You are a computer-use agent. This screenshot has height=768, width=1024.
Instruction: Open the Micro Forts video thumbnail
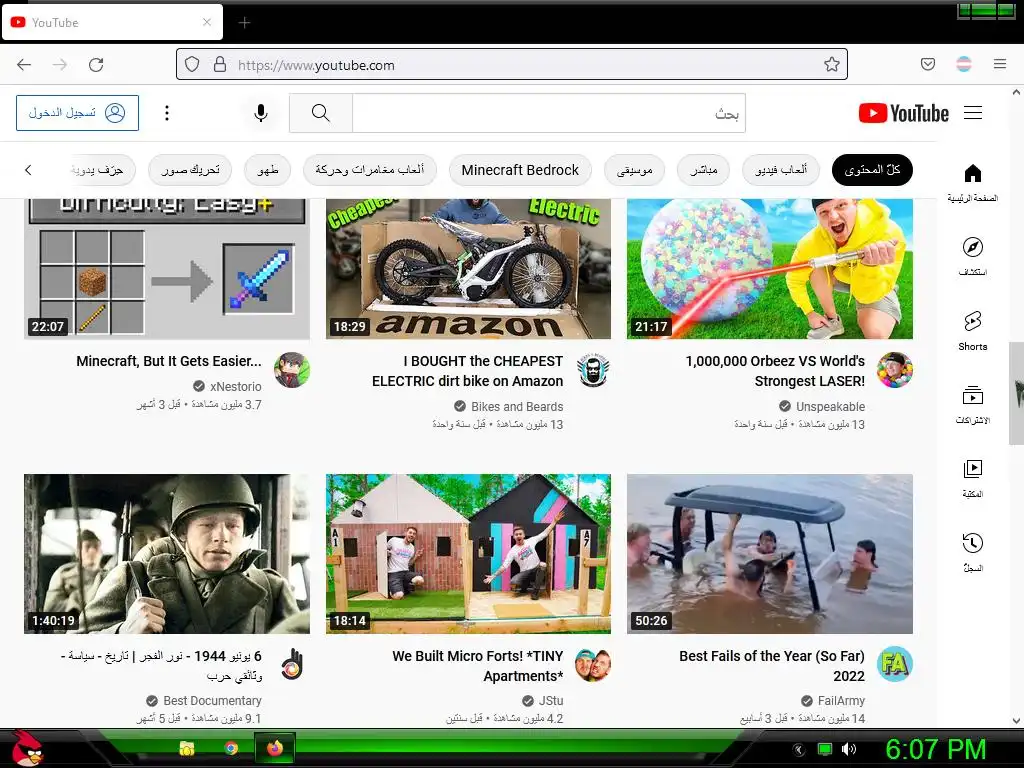tap(468, 554)
